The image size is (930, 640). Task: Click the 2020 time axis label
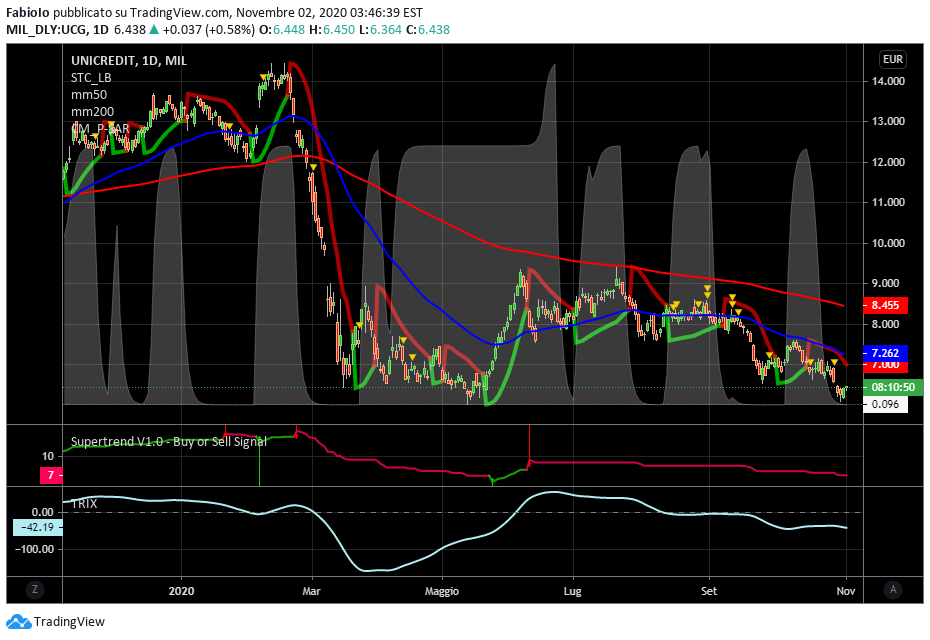point(181,591)
